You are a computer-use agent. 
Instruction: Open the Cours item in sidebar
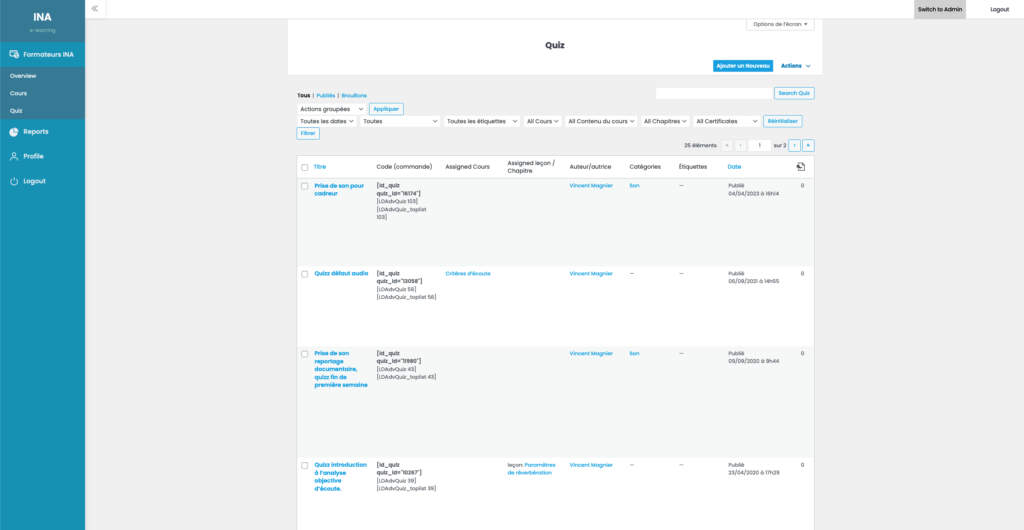coord(18,93)
